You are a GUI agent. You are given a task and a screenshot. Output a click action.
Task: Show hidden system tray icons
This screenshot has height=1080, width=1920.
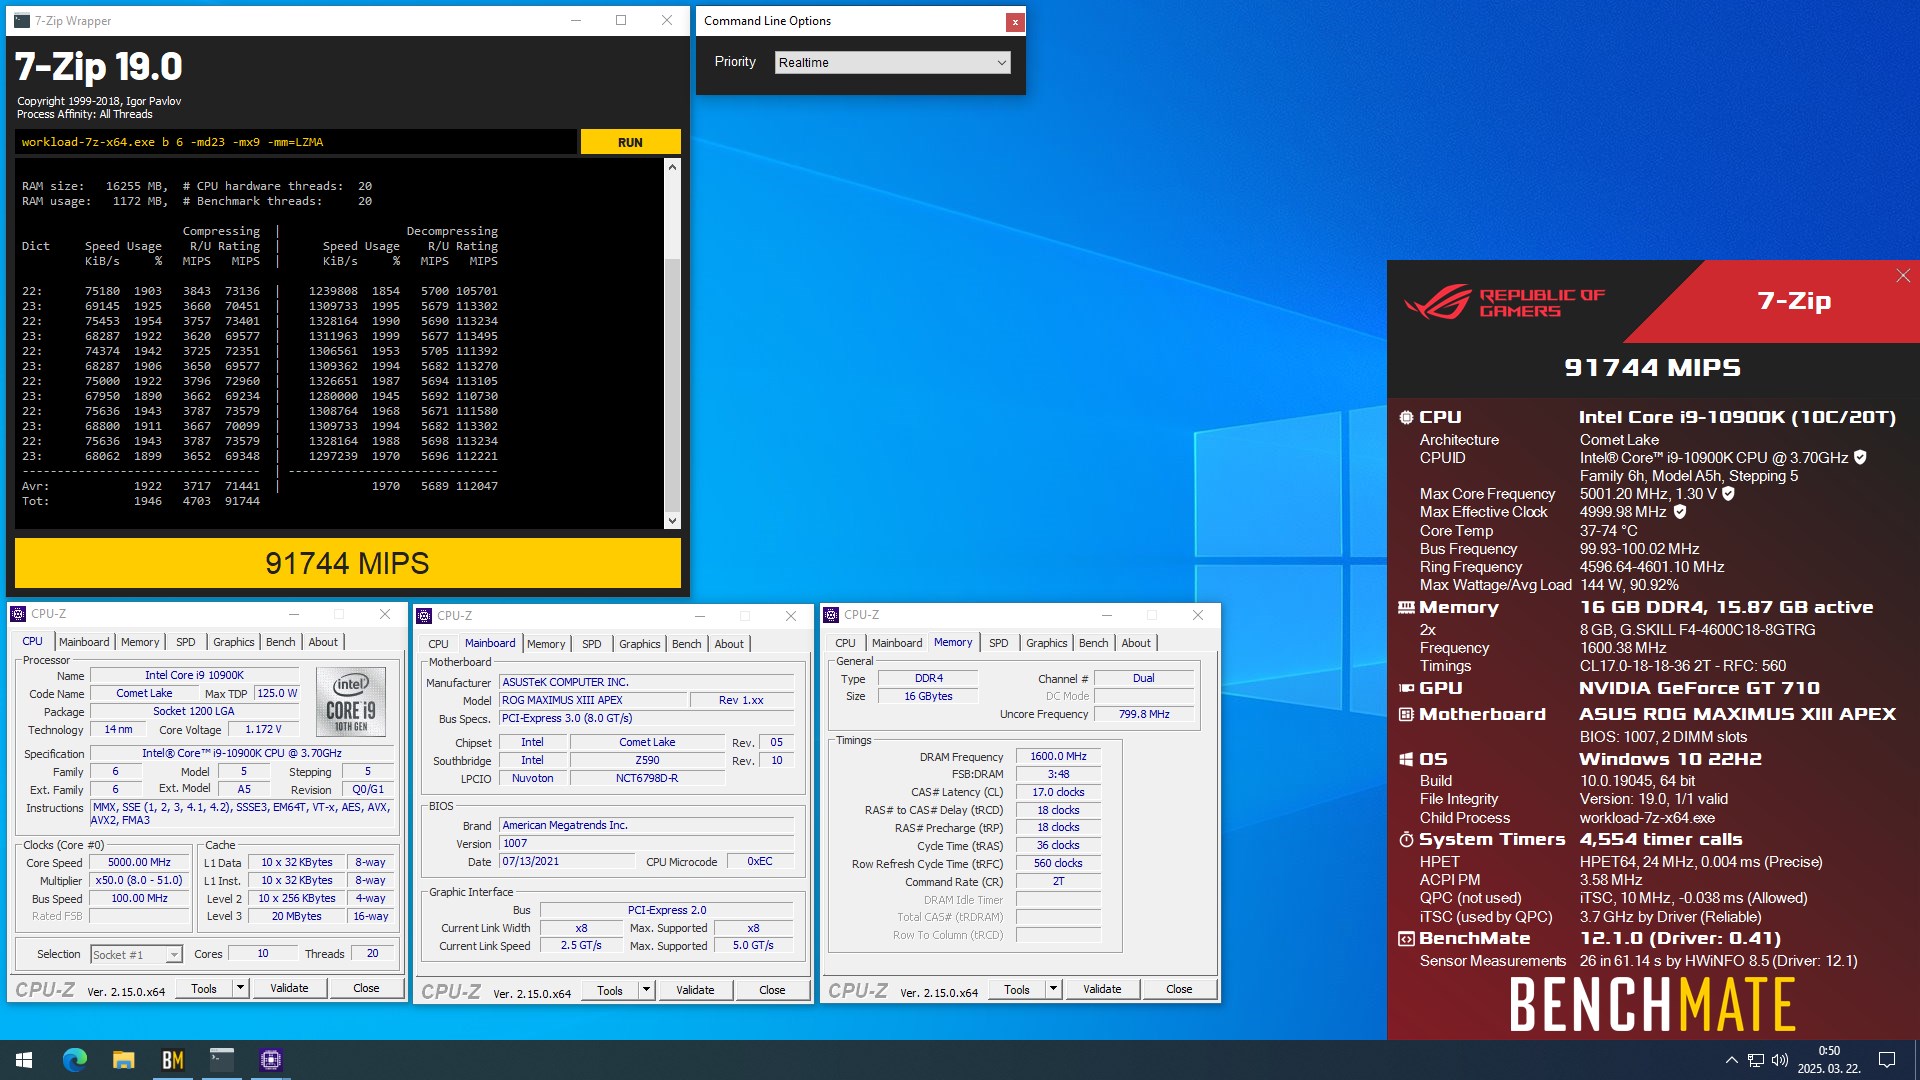[x=1731, y=1060]
